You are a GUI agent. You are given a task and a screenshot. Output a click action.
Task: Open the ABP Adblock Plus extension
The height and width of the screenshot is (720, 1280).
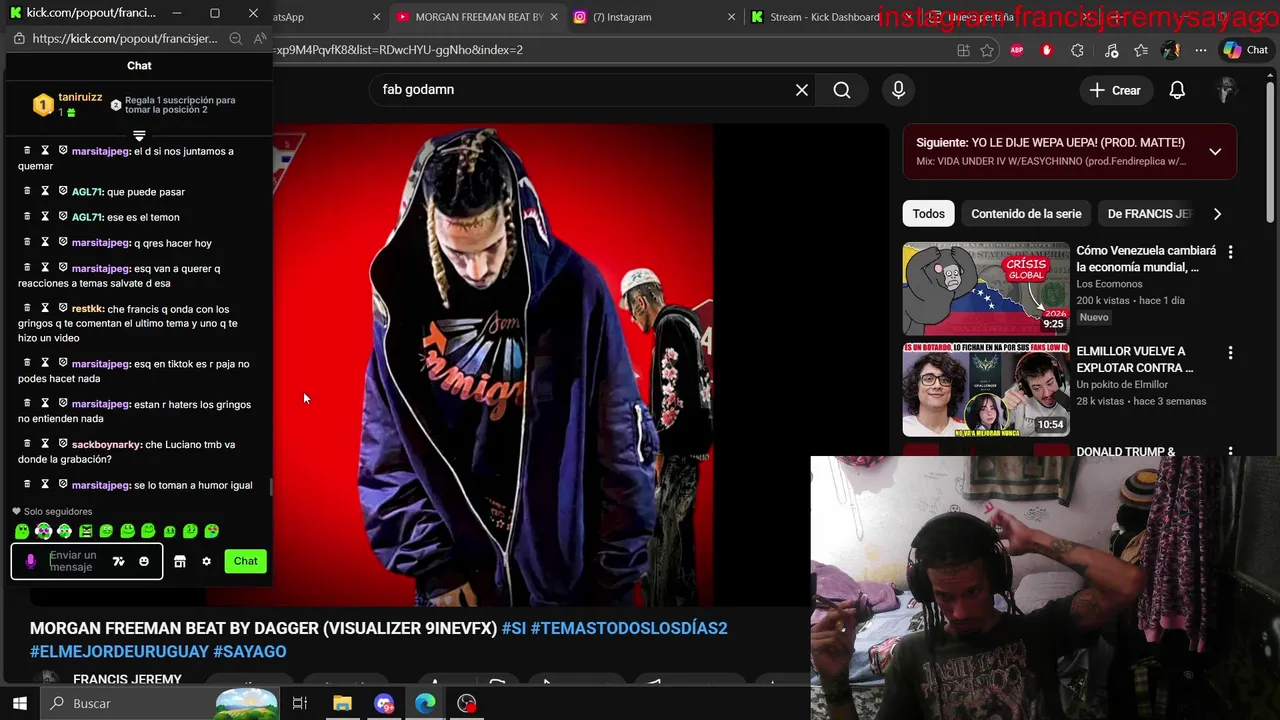point(1017,50)
